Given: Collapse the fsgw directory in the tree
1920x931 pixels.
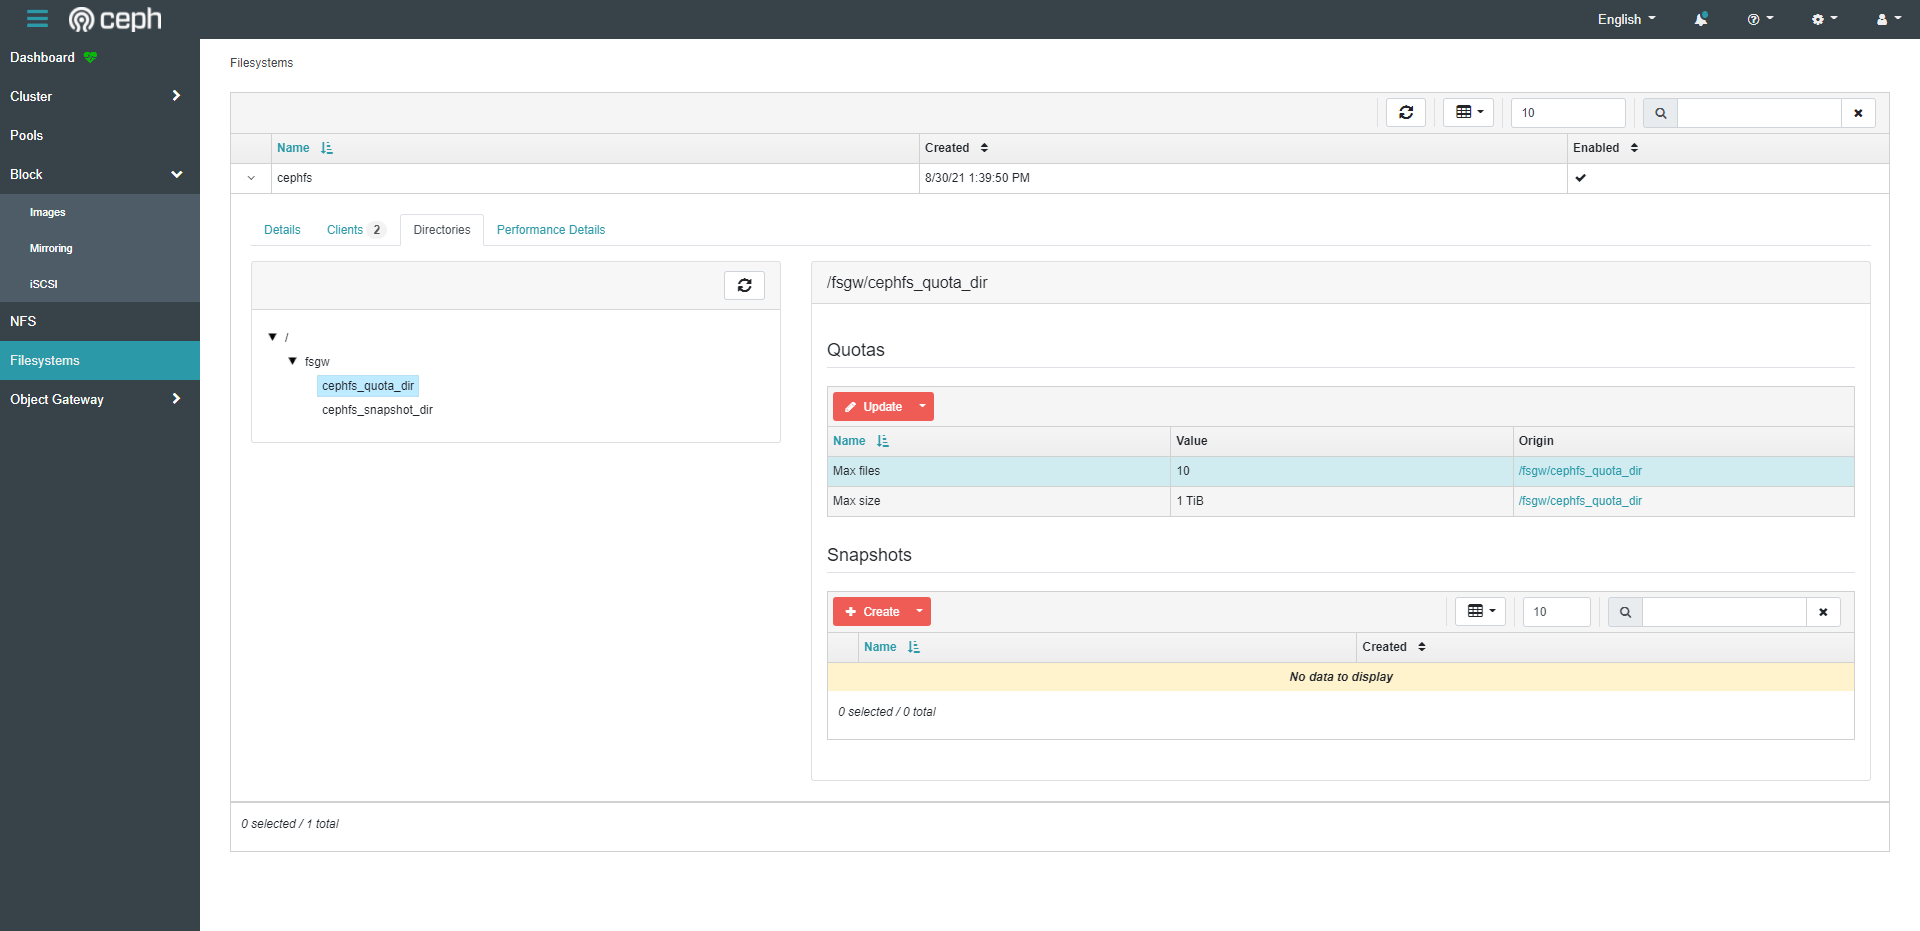Looking at the screenshot, I should point(292,361).
